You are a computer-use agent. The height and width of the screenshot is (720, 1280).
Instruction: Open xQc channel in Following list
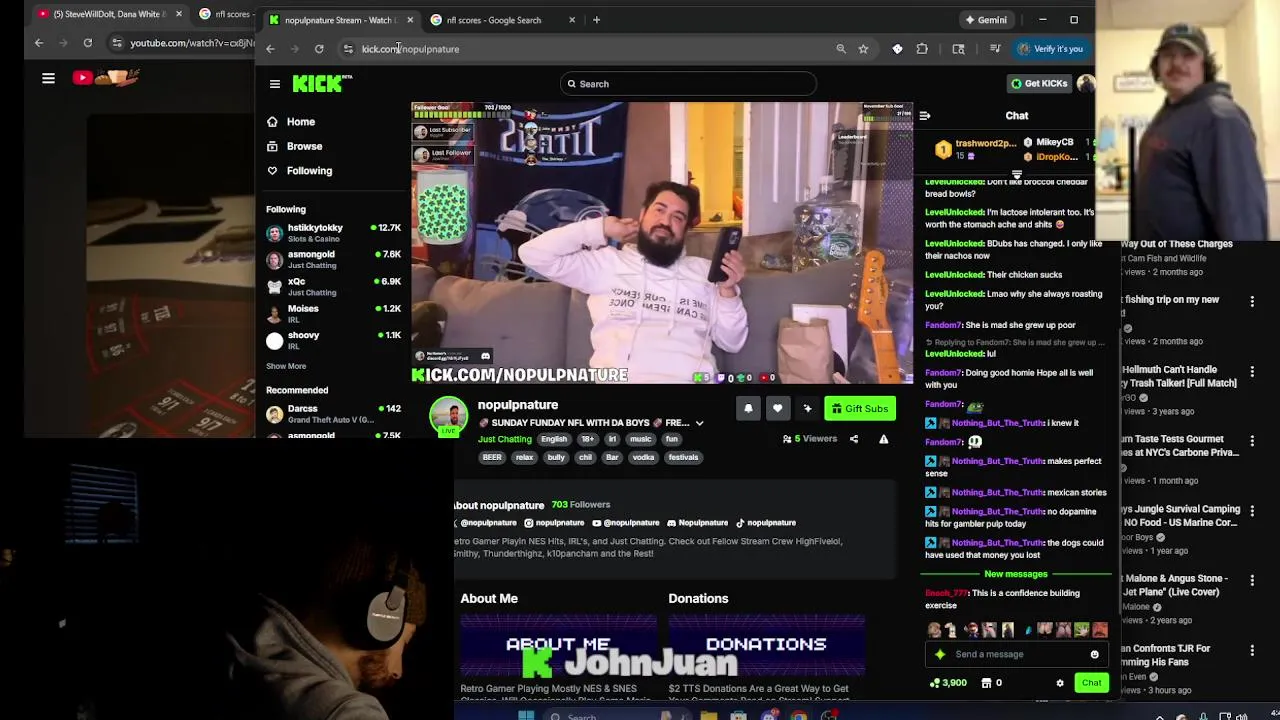(x=334, y=286)
